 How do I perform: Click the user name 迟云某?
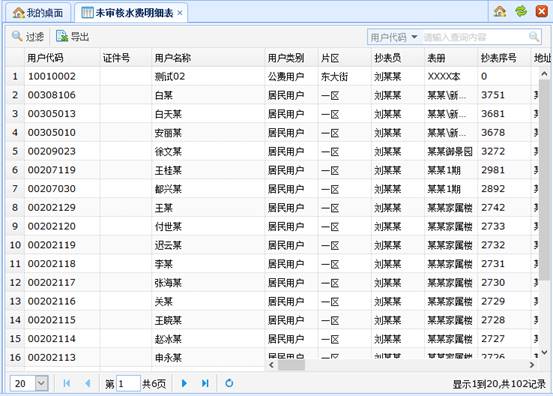[168, 245]
